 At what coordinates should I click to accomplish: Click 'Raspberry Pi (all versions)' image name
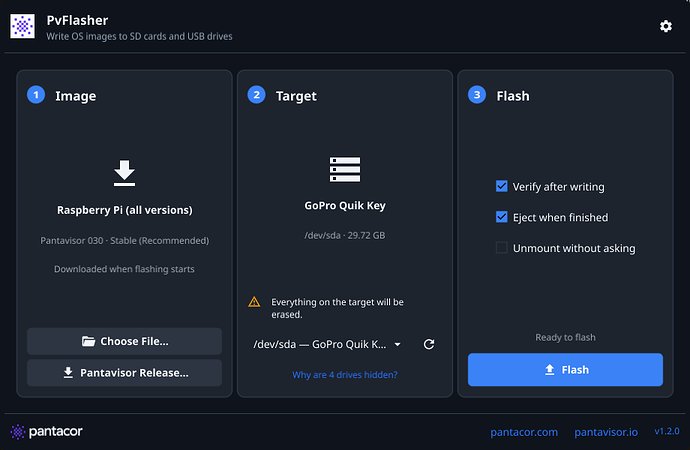coord(125,210)
